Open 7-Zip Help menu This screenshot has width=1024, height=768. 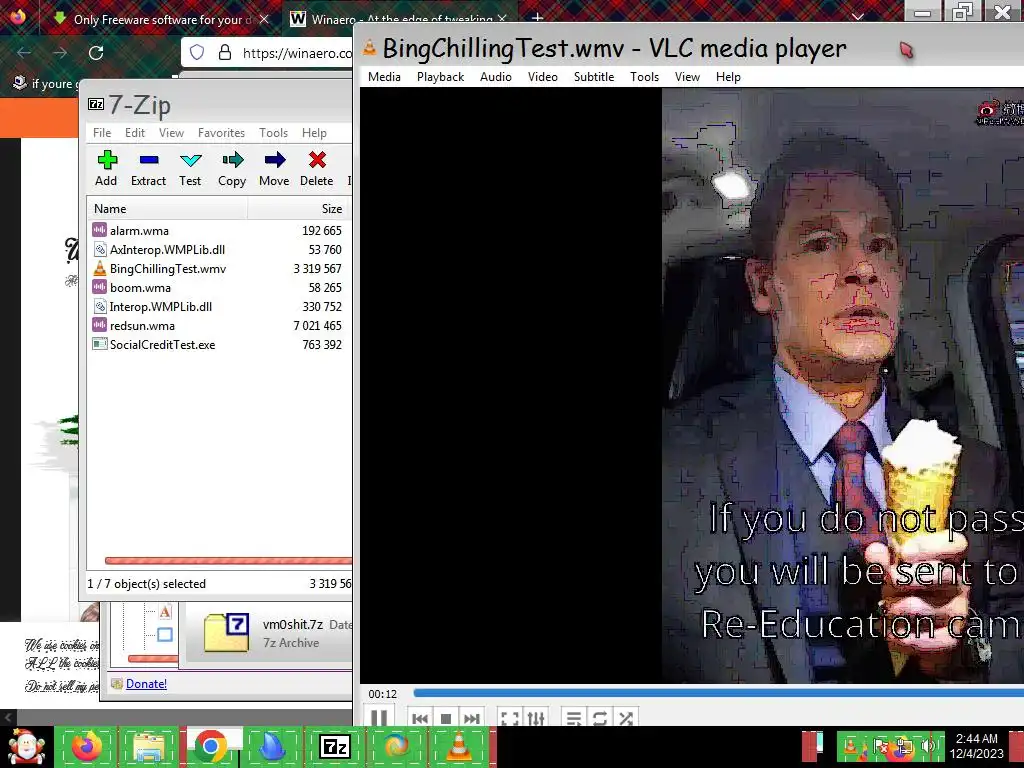[x=314, y=133]
